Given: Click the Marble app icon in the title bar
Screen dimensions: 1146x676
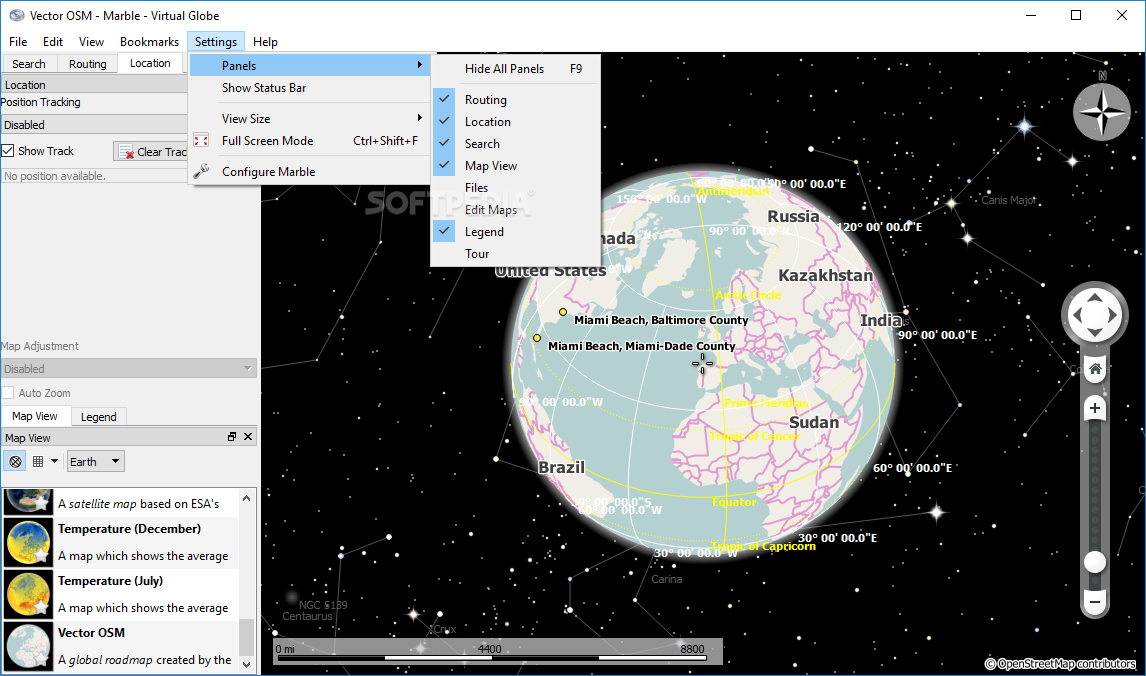Looking at the screenshot, I should pyautogui.click(x=16, y=15).
